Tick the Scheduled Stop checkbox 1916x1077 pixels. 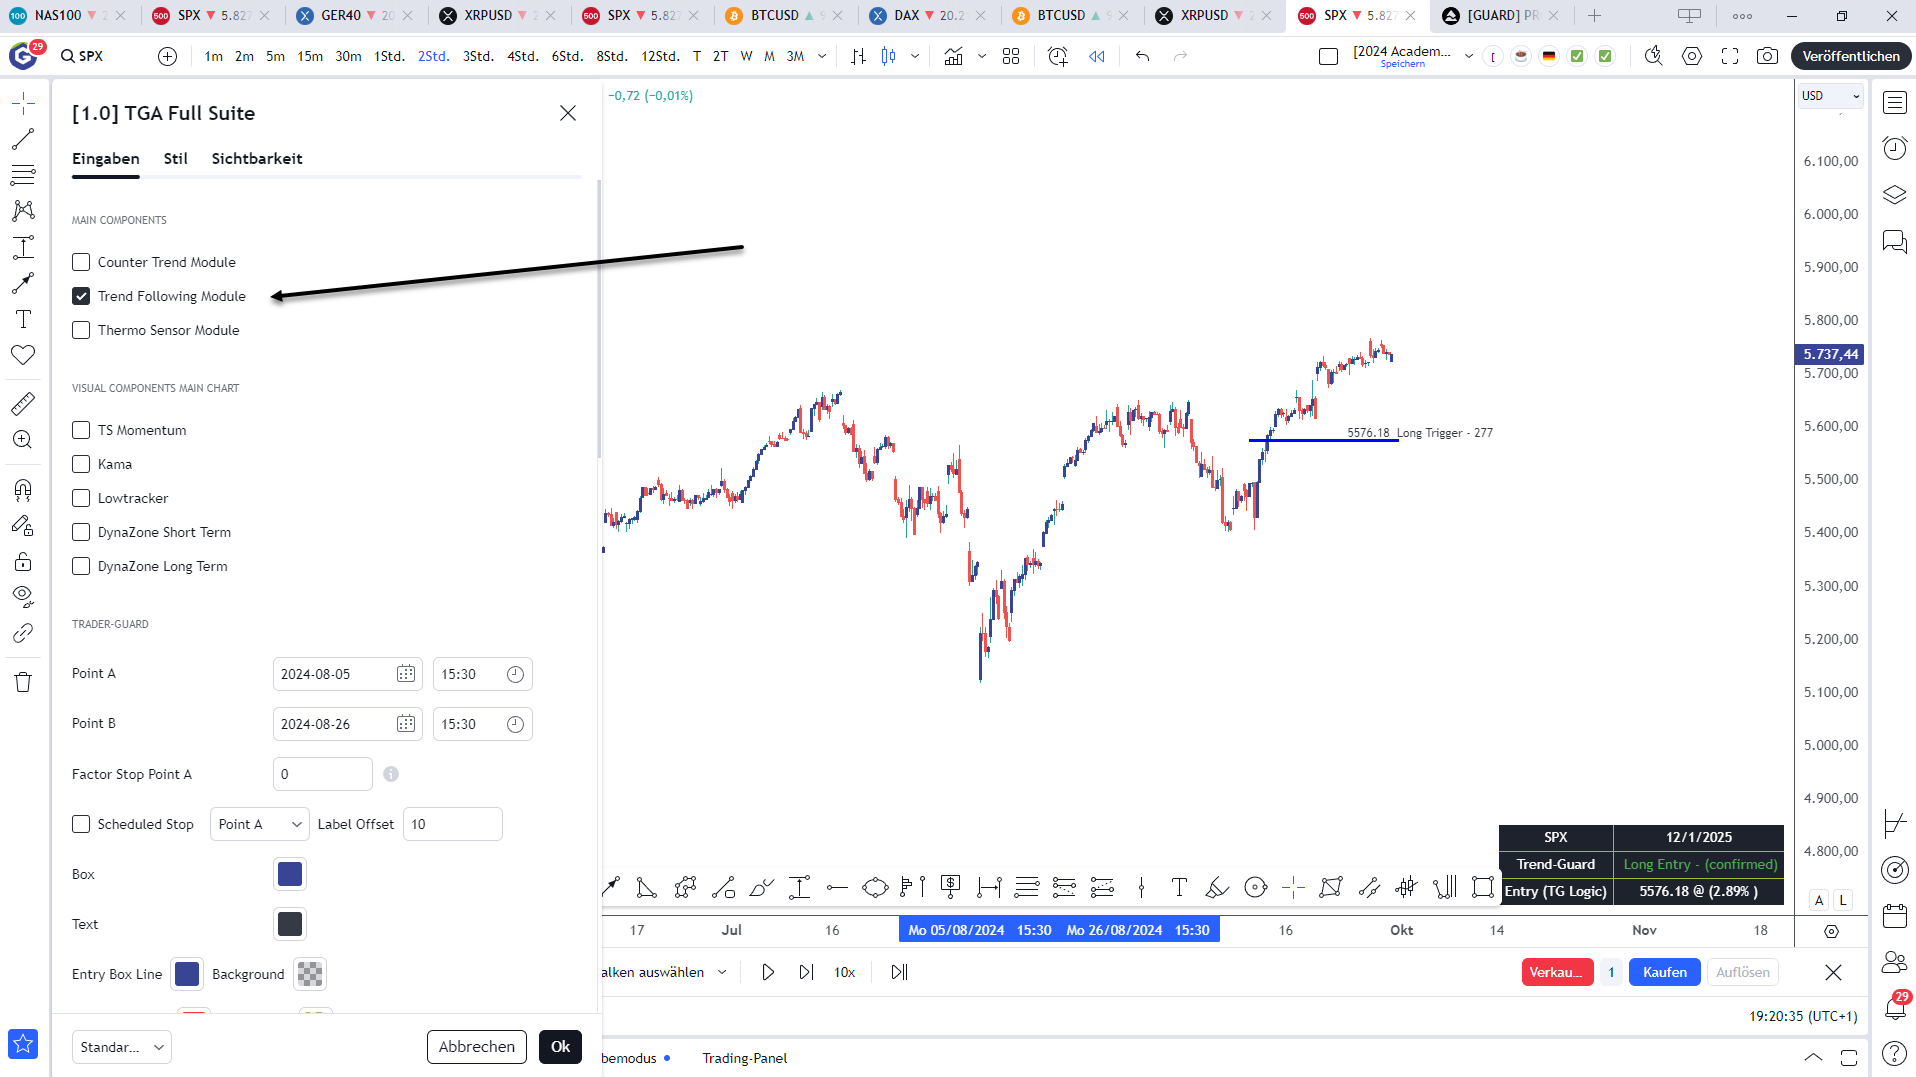[x=81, y=824]
